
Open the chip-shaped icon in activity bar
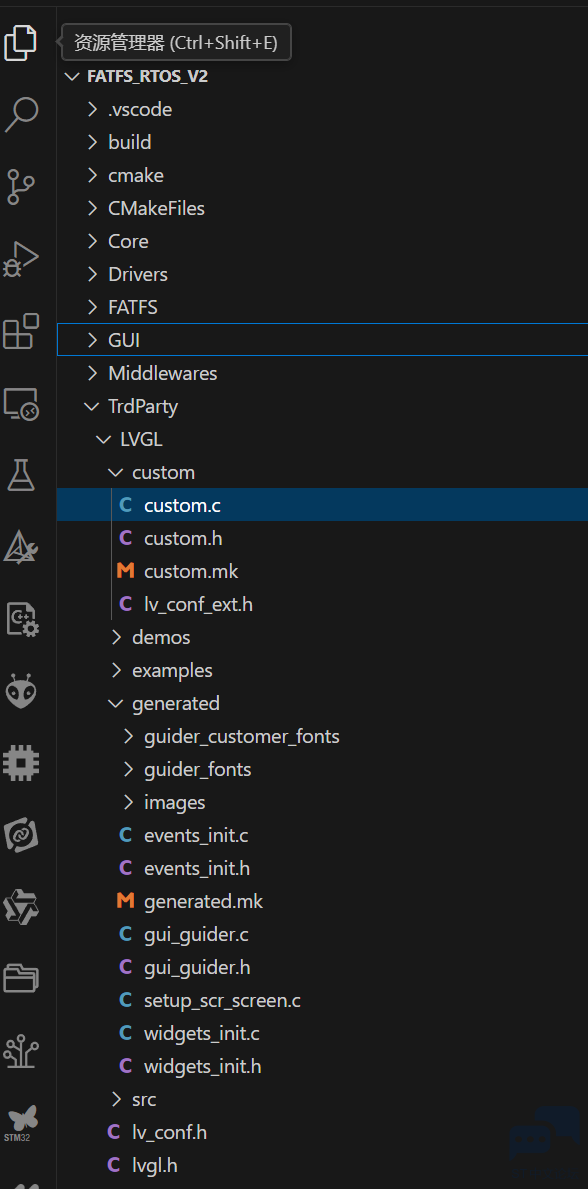coord(21,763)
